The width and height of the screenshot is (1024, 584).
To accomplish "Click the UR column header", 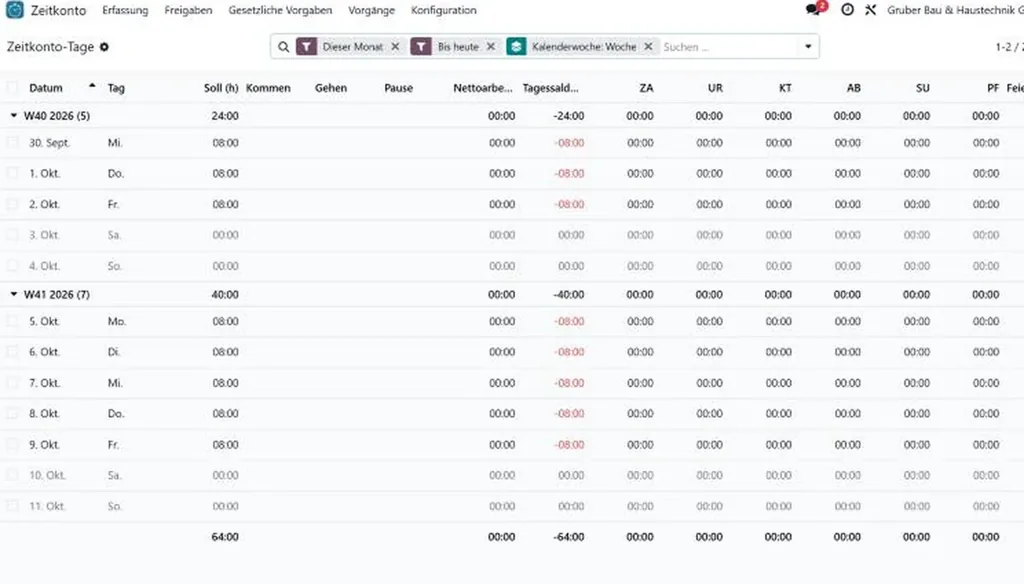I will coord(715,88).
